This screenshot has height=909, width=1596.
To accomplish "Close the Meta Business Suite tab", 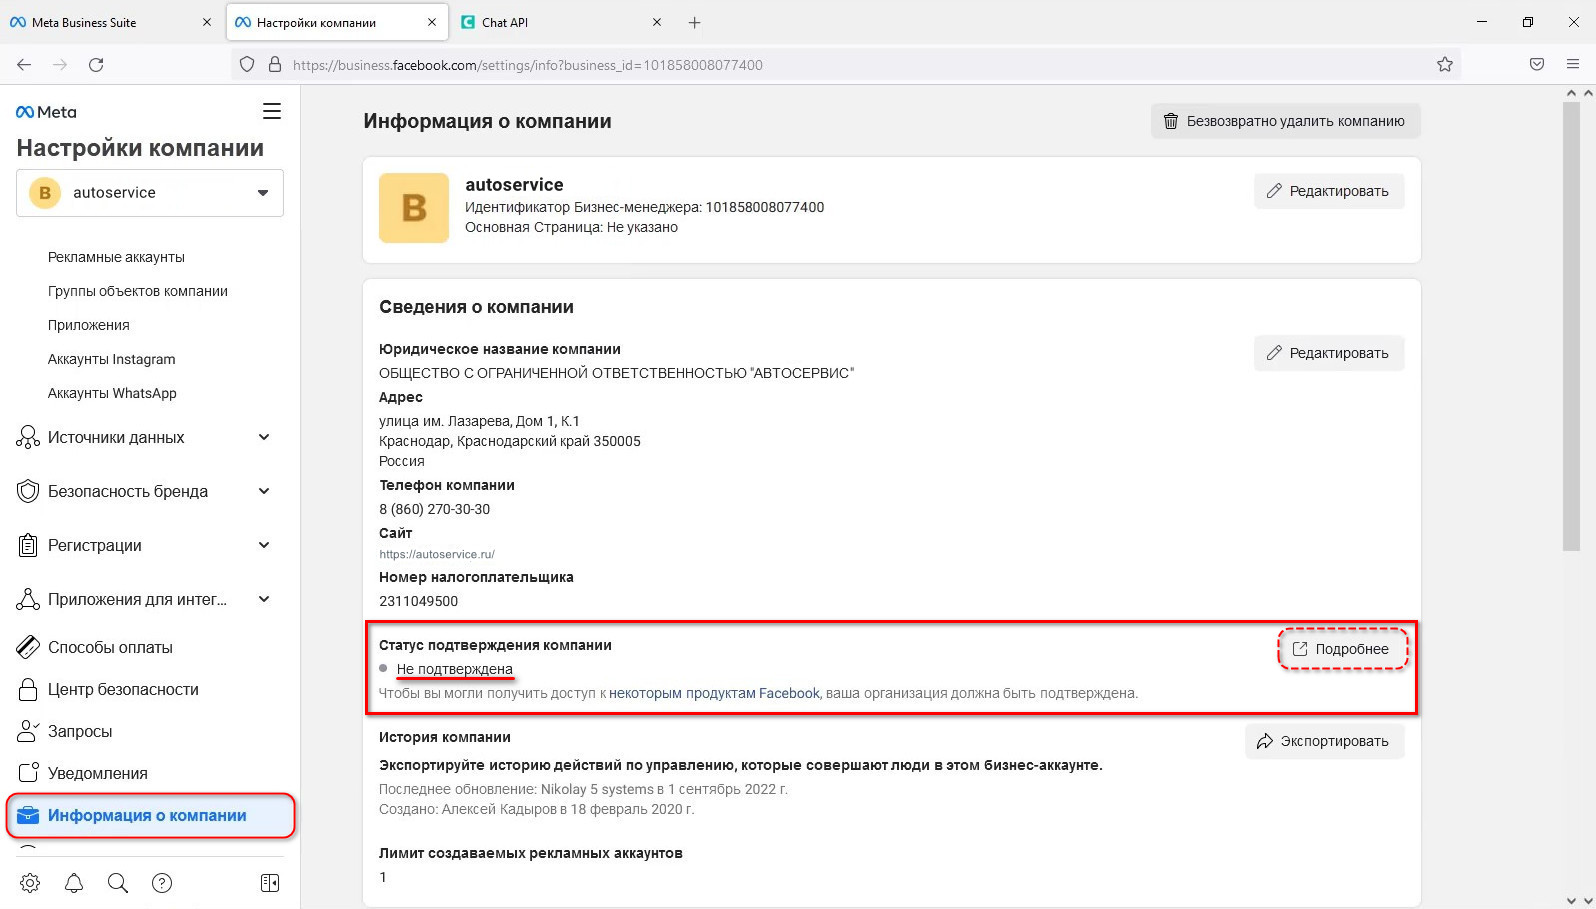I will (x=207, y=22).
